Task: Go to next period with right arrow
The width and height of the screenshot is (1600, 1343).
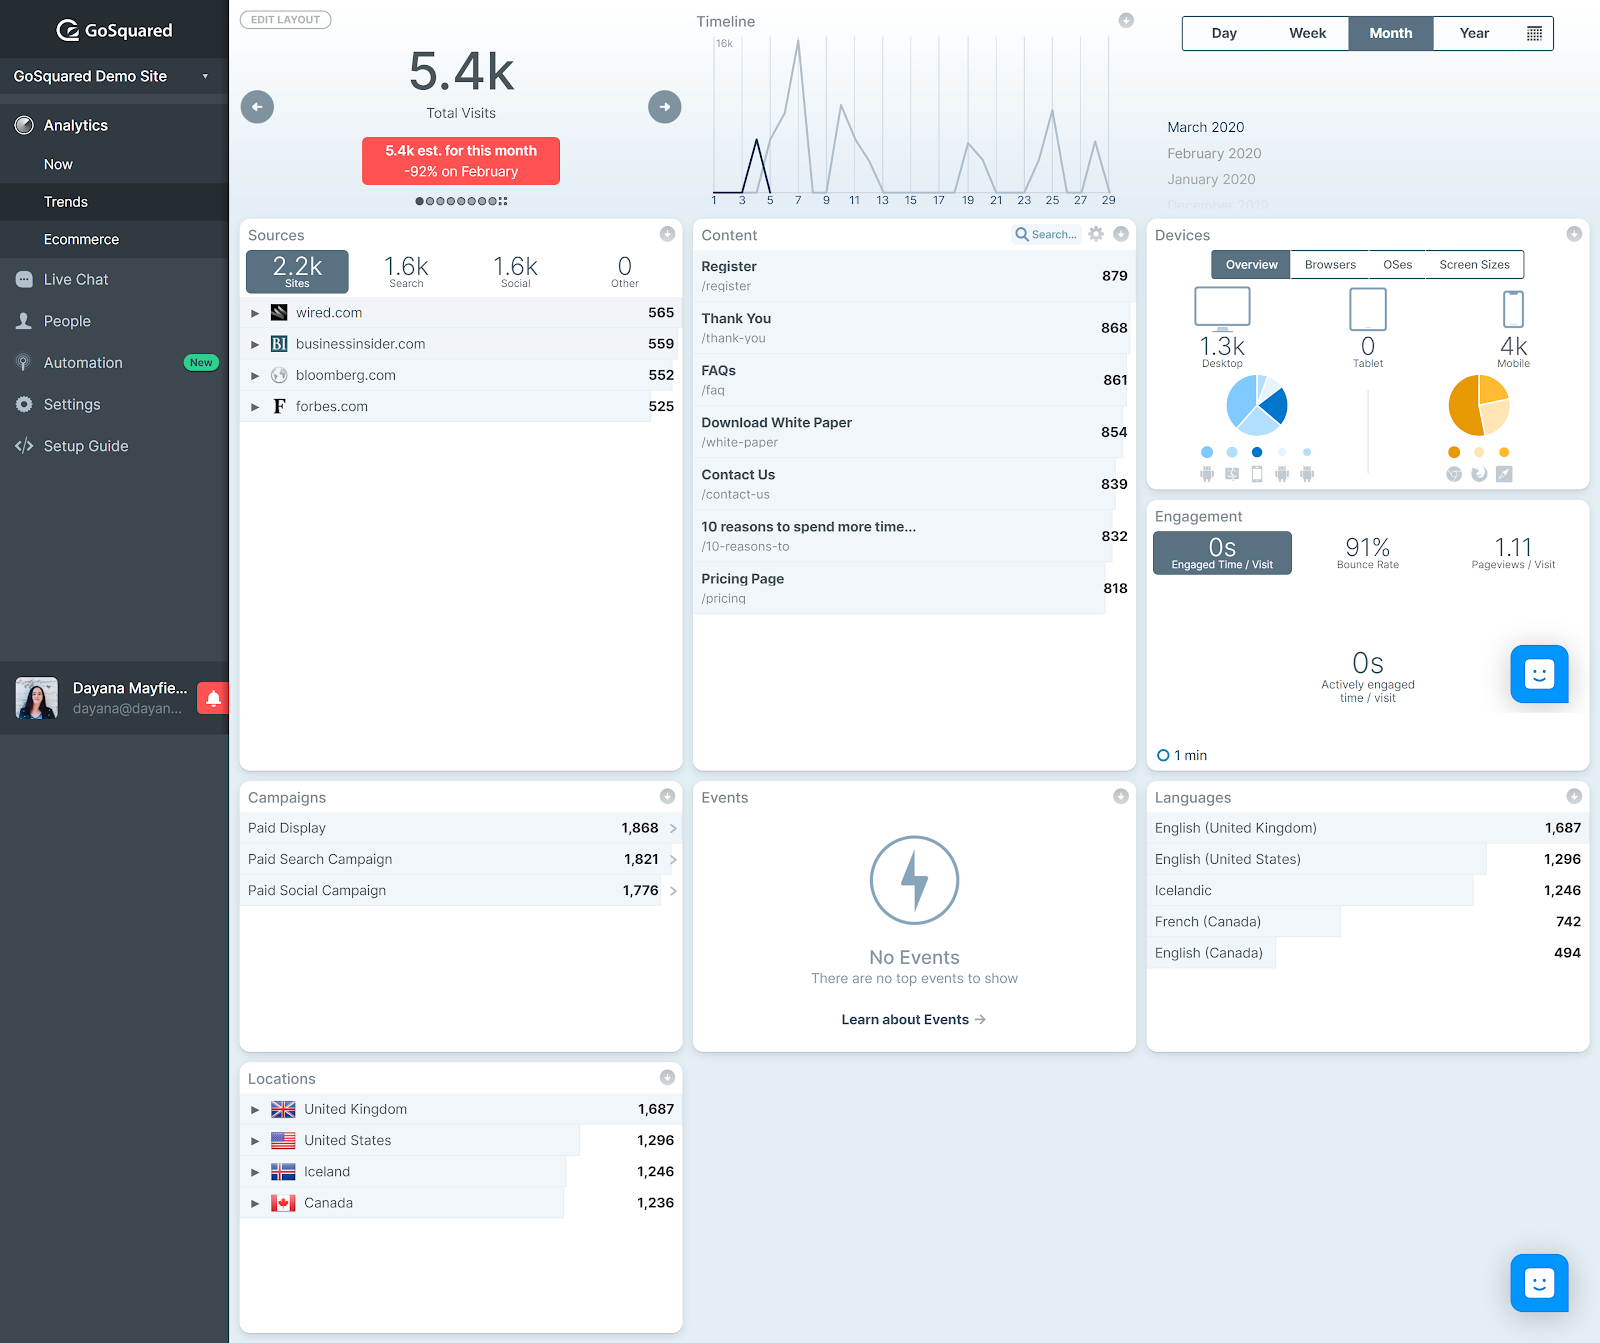Action: (665, 107)
